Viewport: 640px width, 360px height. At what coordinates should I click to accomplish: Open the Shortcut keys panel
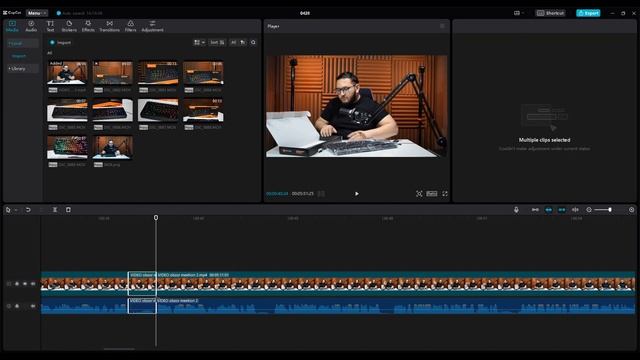click(x=550, y=13)
